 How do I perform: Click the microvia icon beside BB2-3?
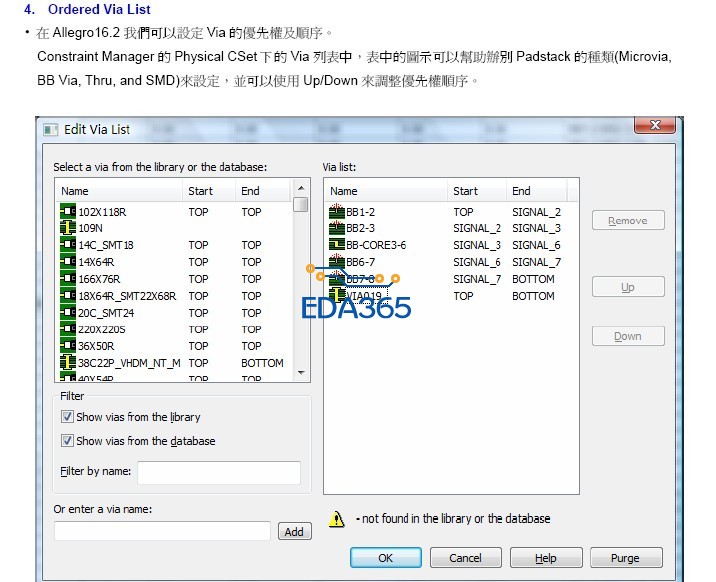pyautogui.click(x=337, y=228)
